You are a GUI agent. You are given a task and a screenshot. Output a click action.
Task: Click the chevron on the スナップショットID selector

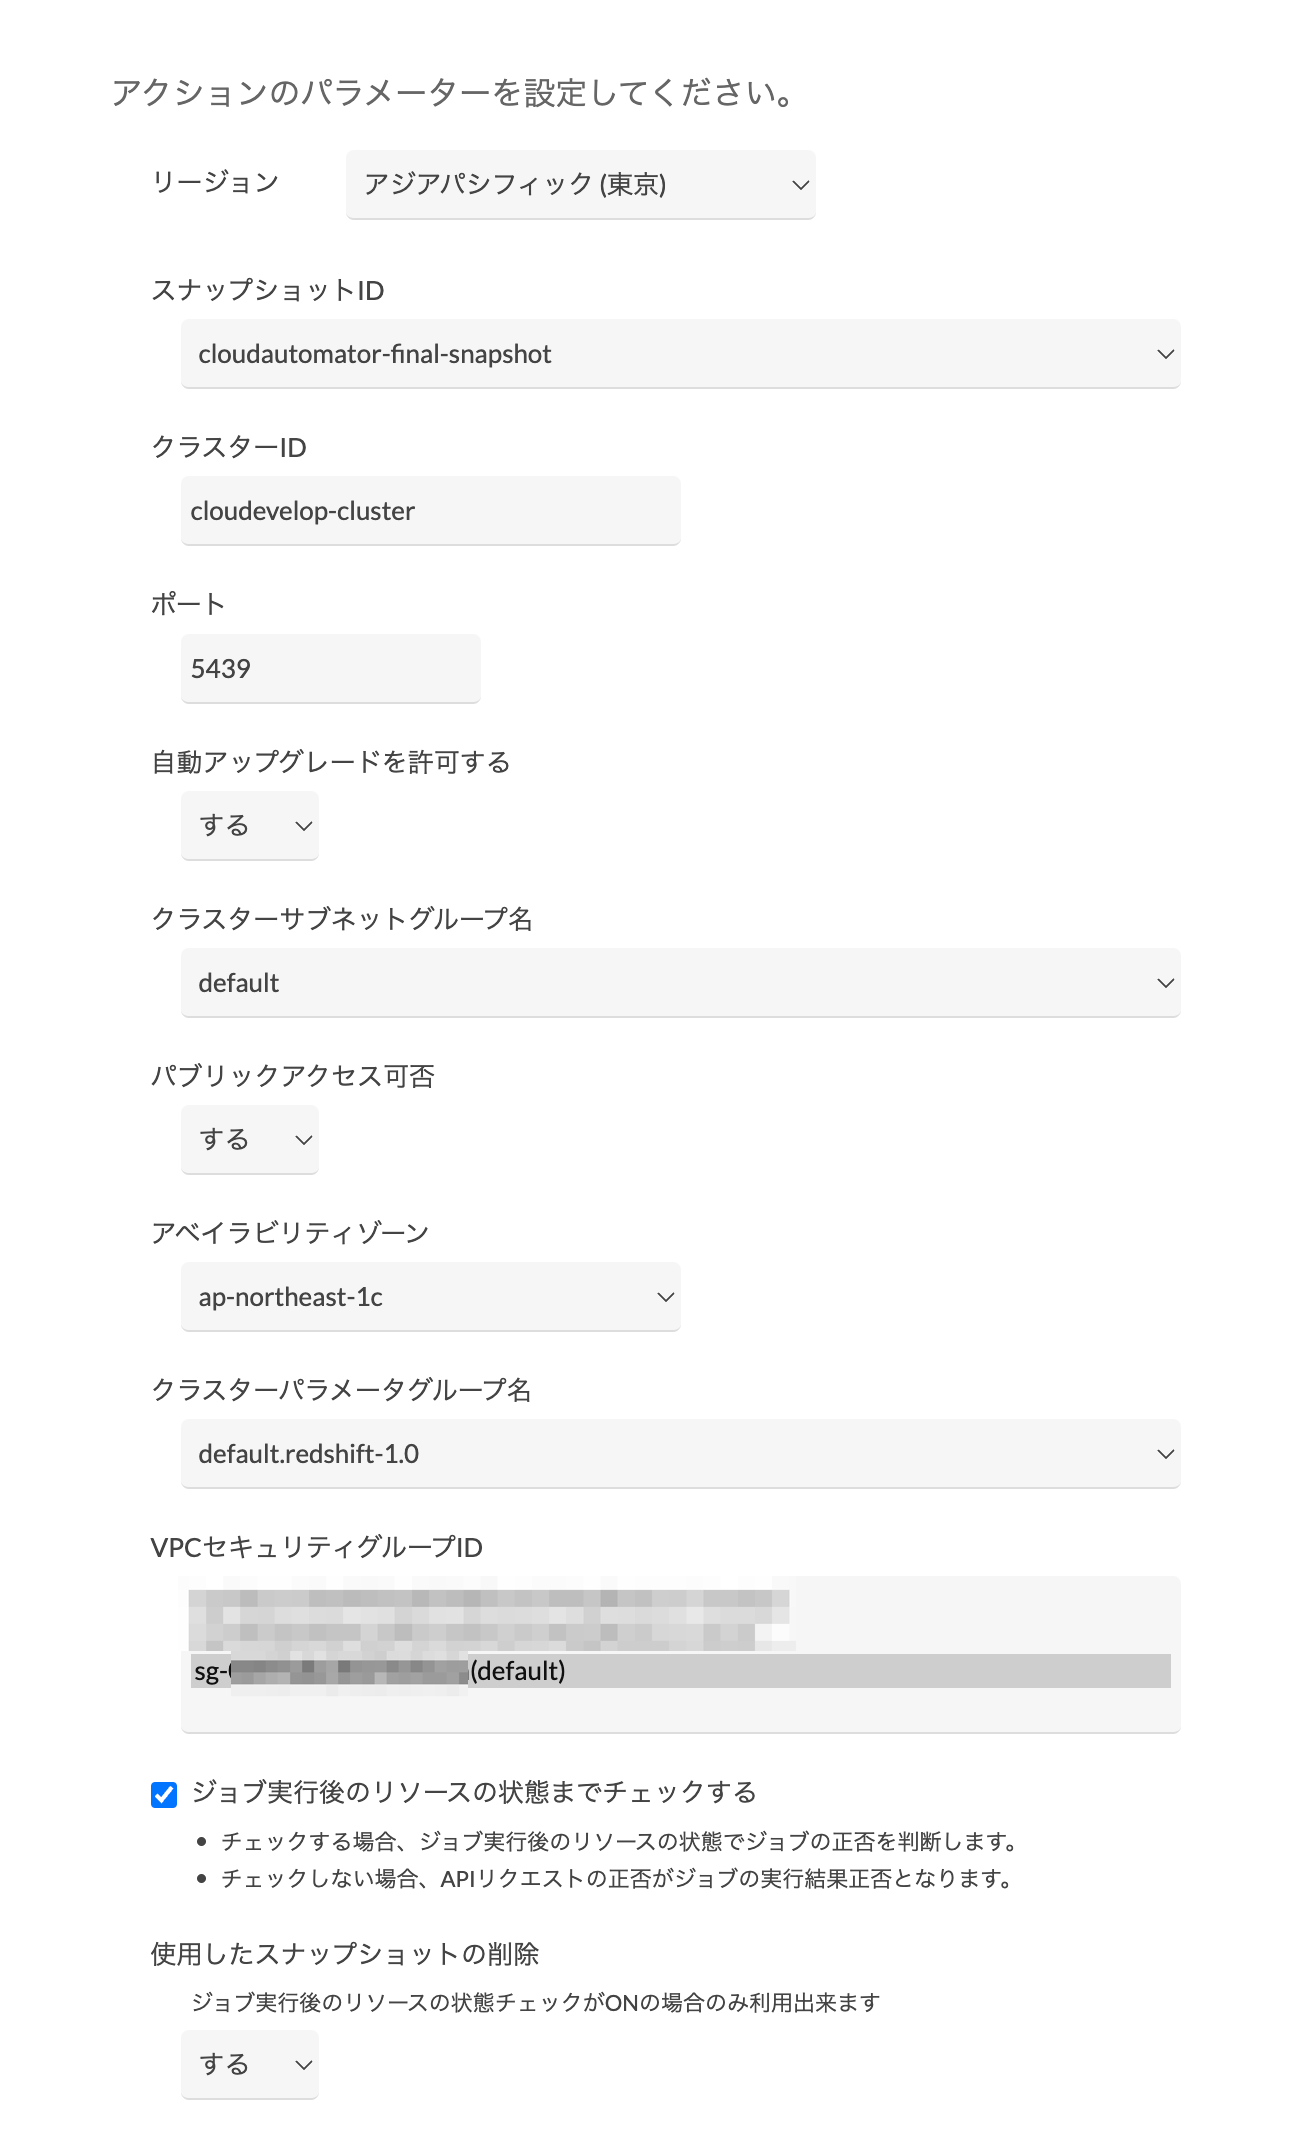1167,354
